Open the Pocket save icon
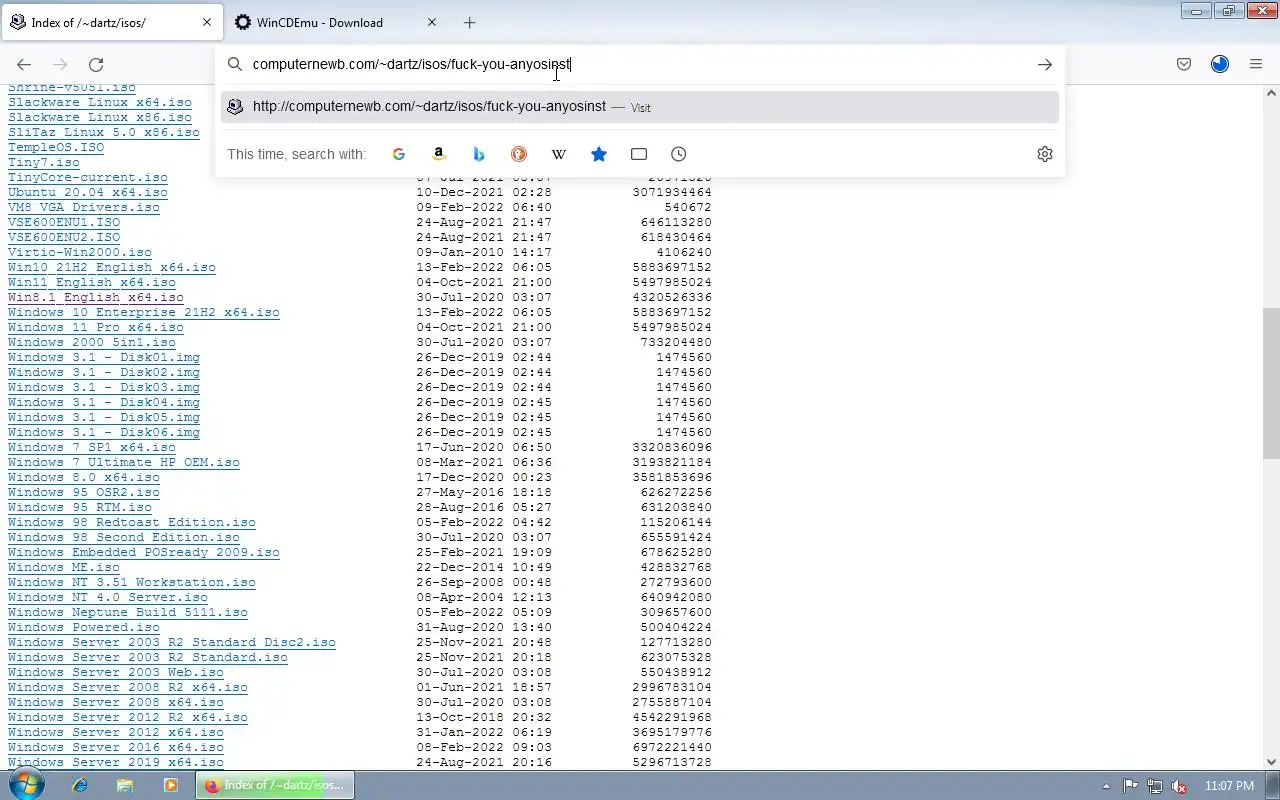Viewport: 1280px width, 800px height. 1184,64
